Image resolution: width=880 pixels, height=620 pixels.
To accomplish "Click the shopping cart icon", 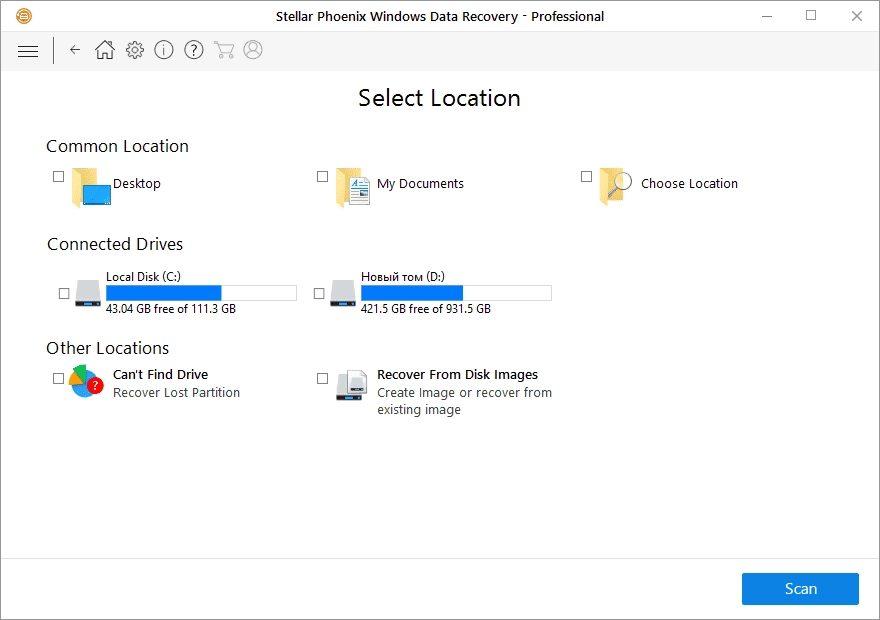I will pyautogui.click(x=224, y=50).
